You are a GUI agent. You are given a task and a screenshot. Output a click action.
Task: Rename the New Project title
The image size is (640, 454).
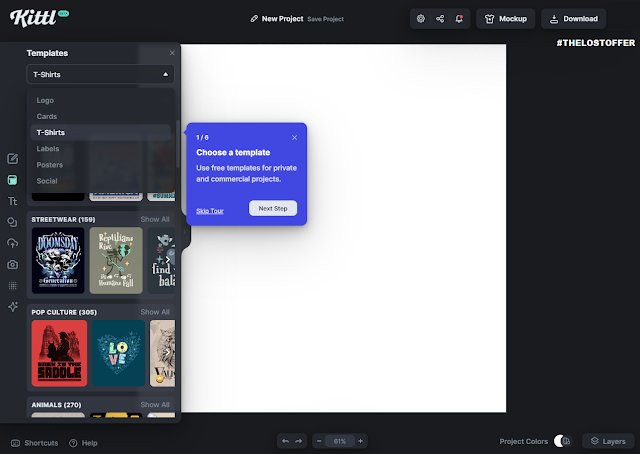pyautogui.click(x=282, y=19)
